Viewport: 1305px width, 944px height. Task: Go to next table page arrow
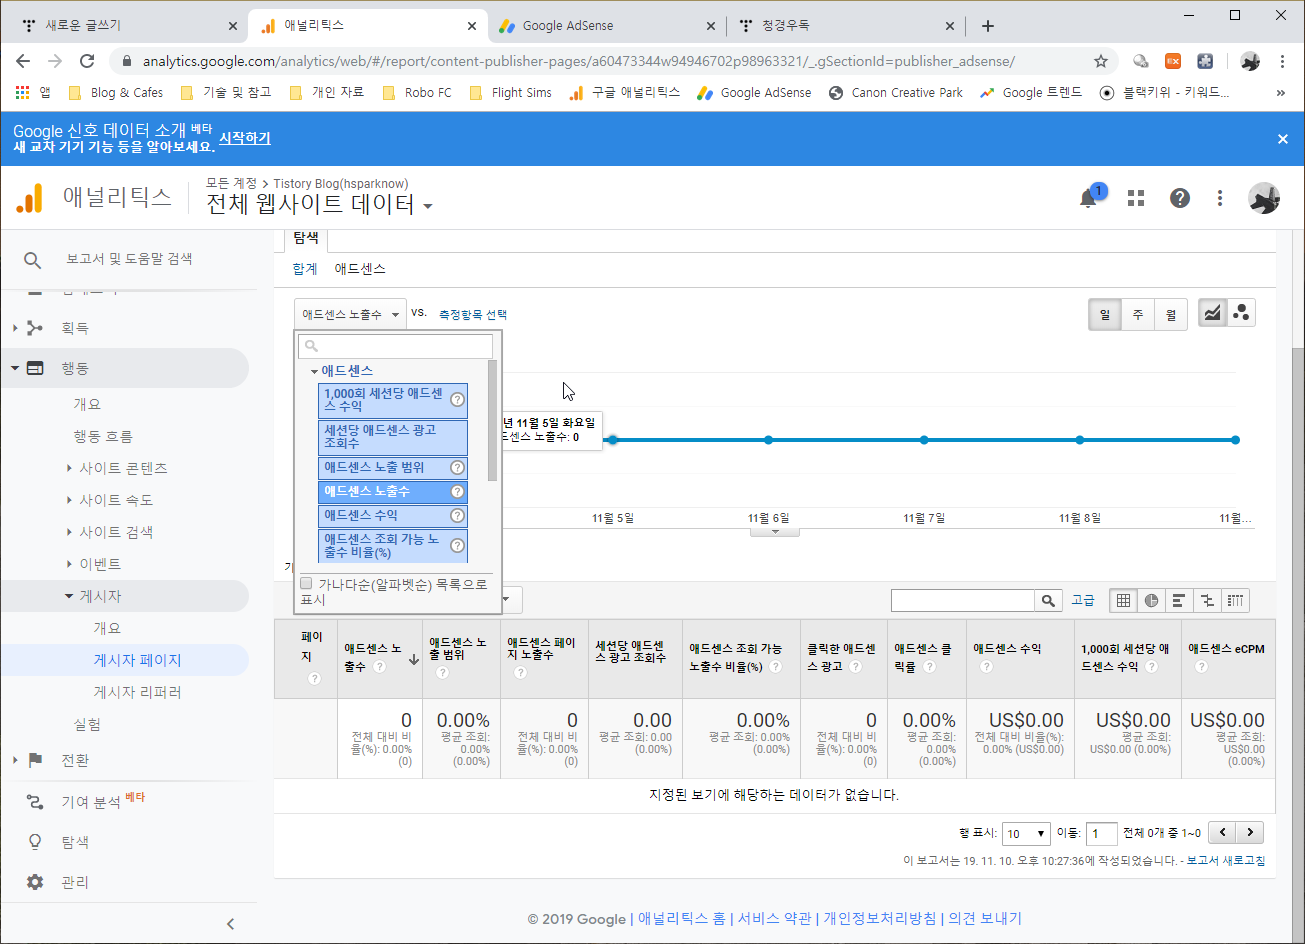[1250, 832]
